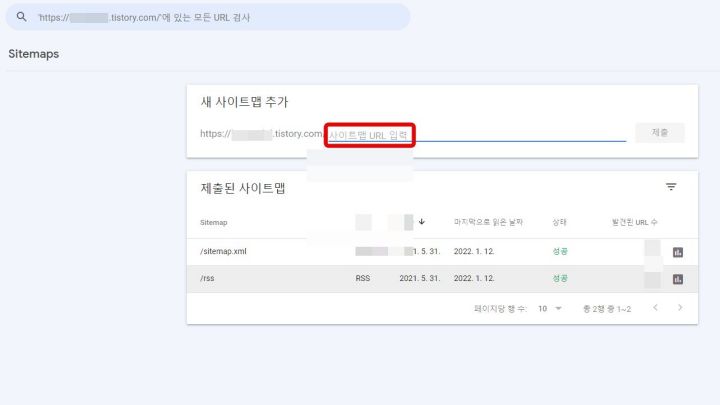Viewport: 720px width, 405px height.
Task: Select the 마지막으로 읽은 날짜 column header
Action: pyautogui.click(x=488, y=222)
